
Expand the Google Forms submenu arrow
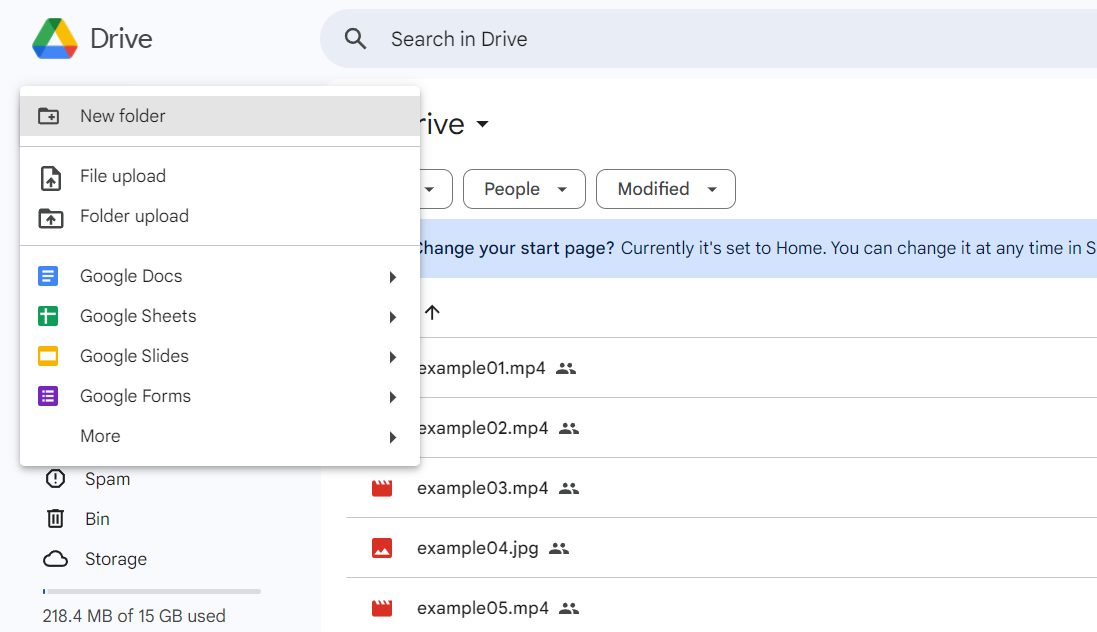click(393, 397)
